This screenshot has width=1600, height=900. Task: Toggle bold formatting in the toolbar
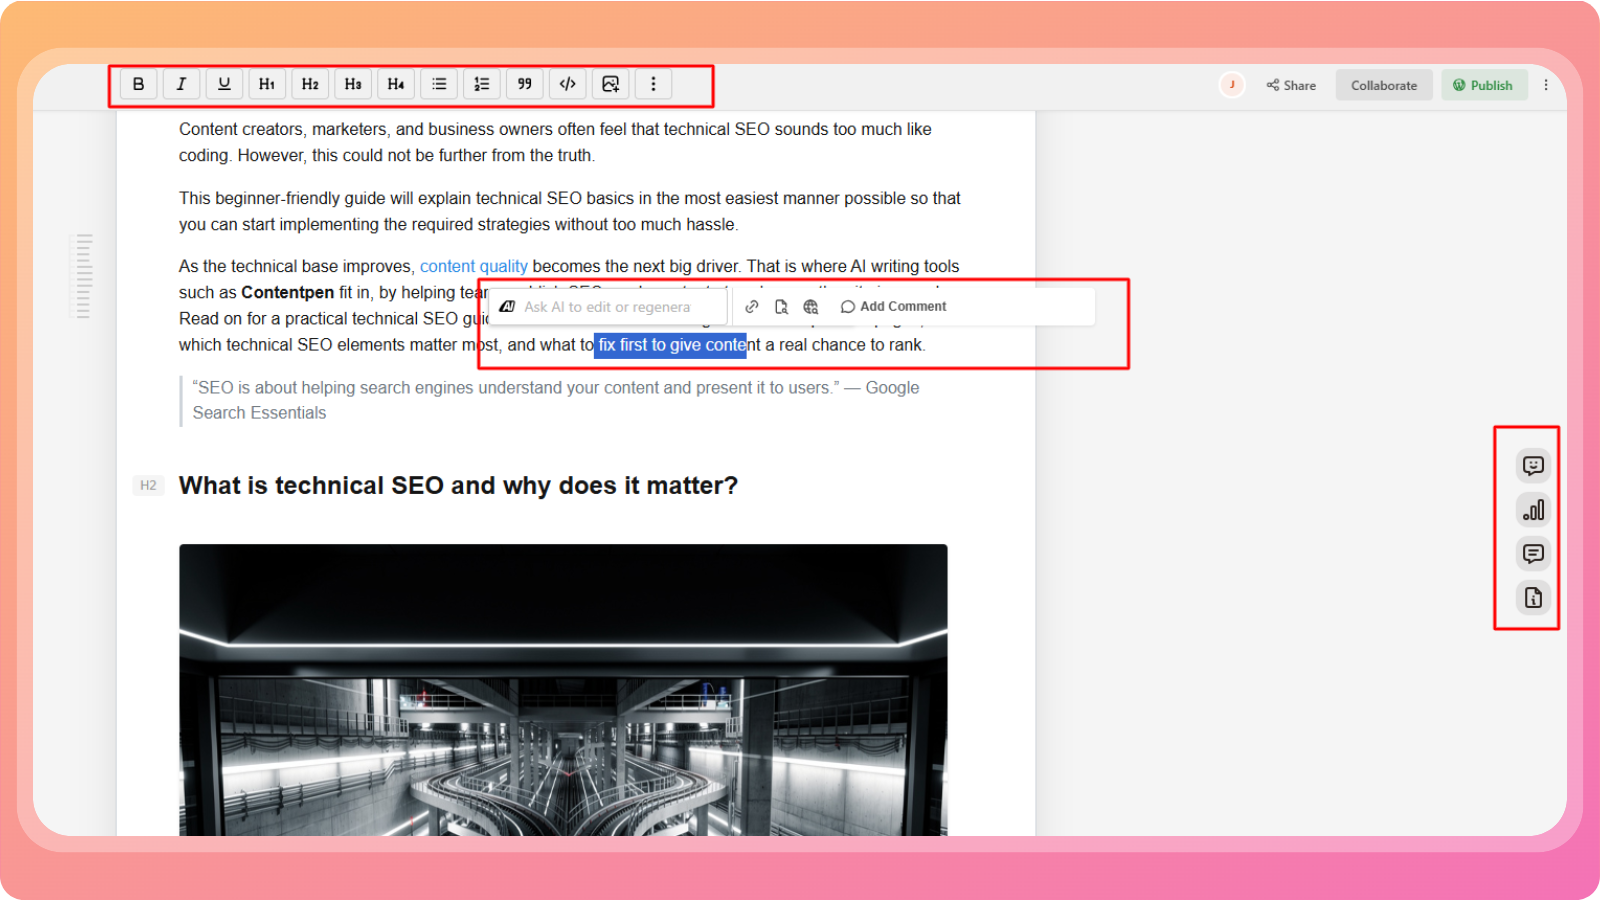[x=139, y=84]
